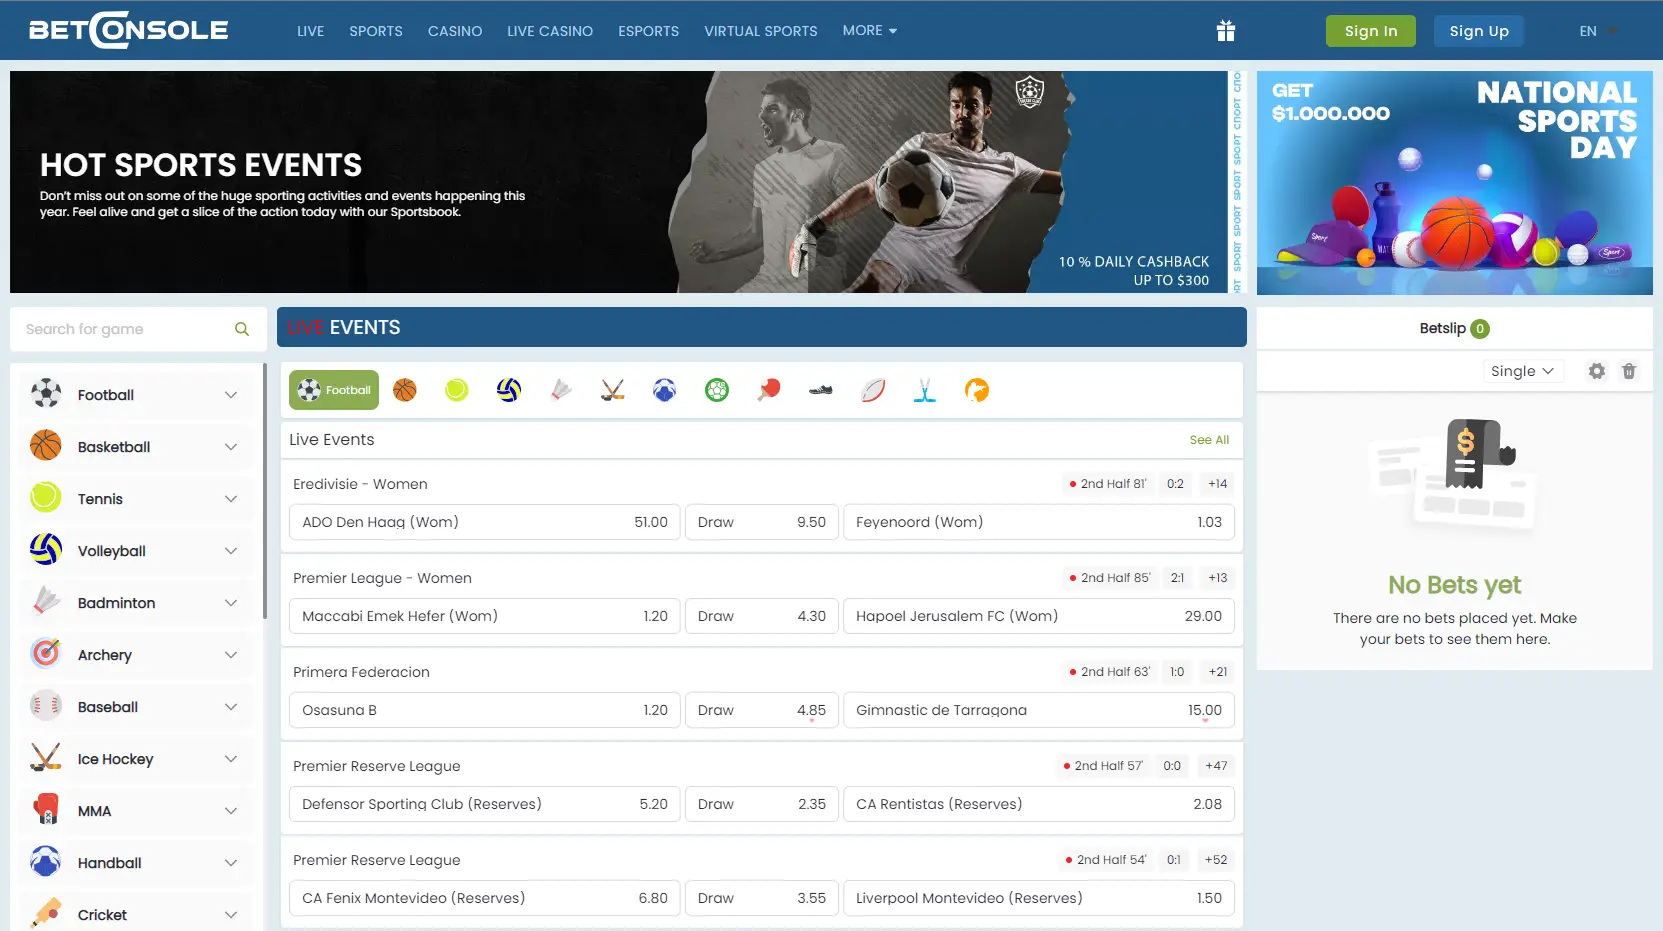
Task: Click the Handball icon in the sidebar
Action: coord(46,862)
